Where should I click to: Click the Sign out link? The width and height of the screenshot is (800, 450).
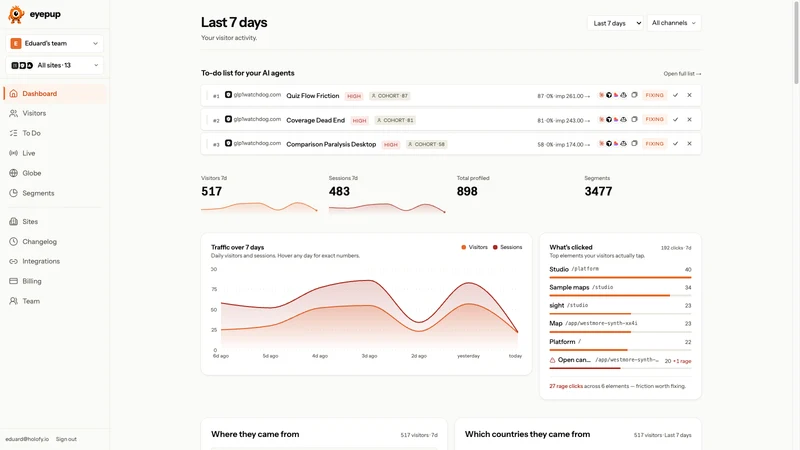point(66,439)
